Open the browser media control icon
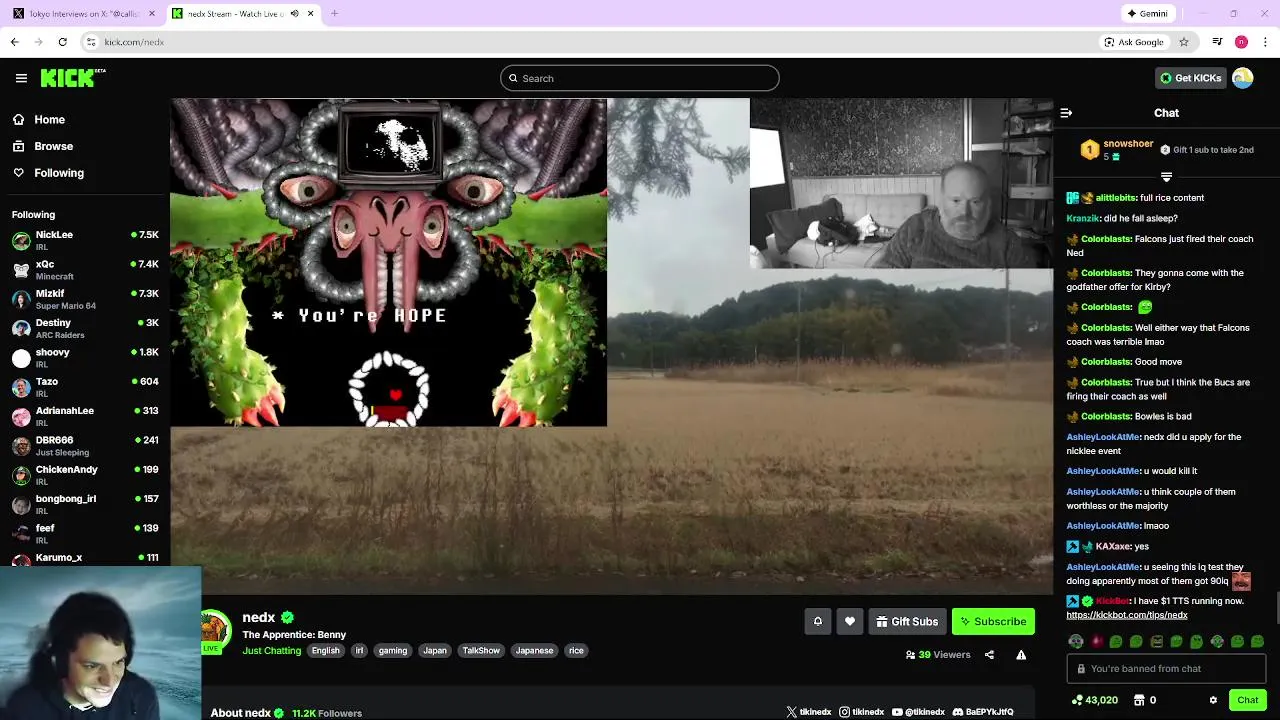Viewport: 1280px width, 720px height. (1217, 42)
